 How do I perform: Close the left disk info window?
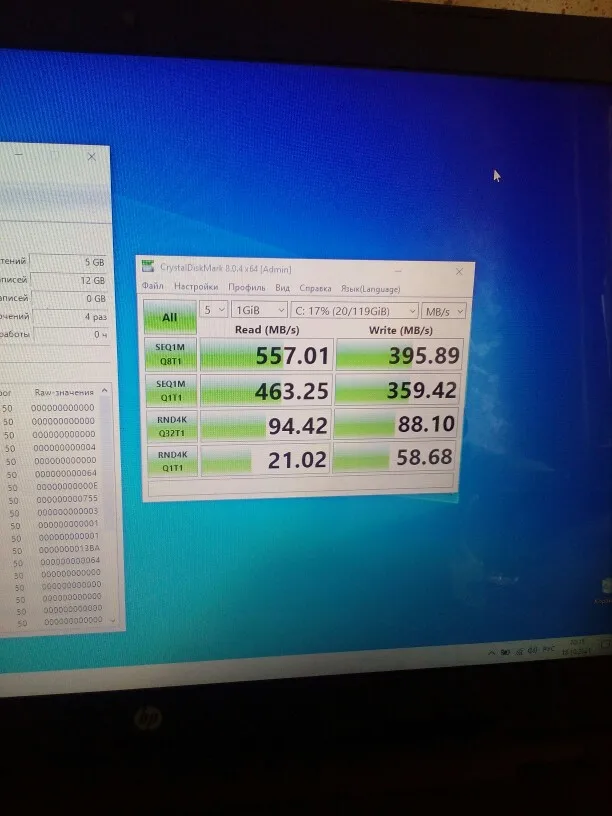coord(92,157)
